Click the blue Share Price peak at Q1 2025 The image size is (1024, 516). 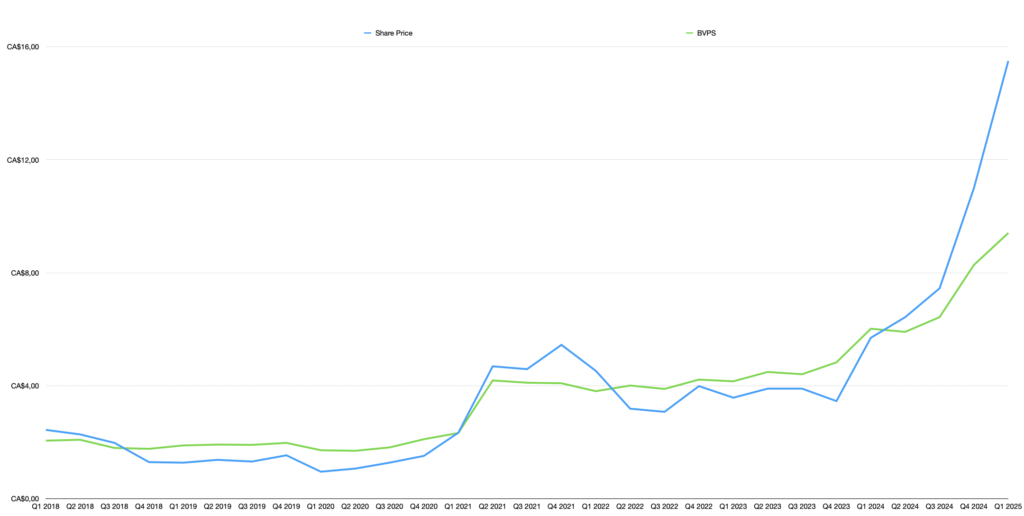pos(1008,62)
